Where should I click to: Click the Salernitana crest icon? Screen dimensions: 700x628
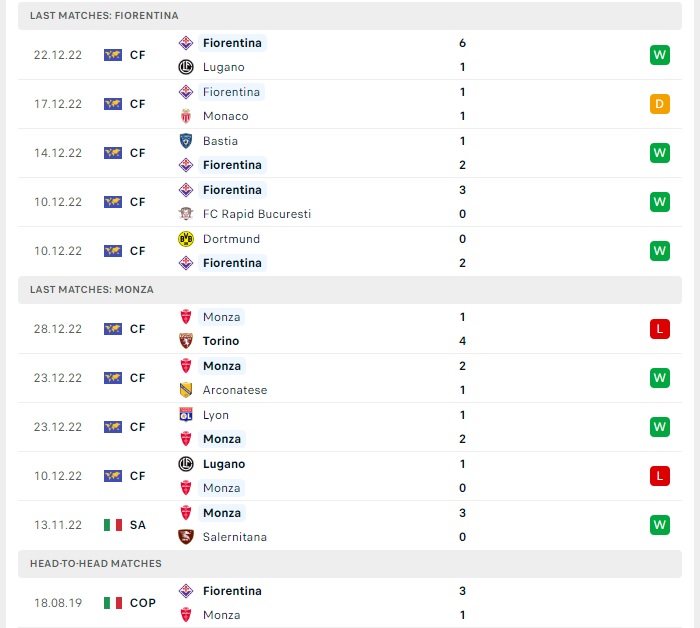(186, 537)
